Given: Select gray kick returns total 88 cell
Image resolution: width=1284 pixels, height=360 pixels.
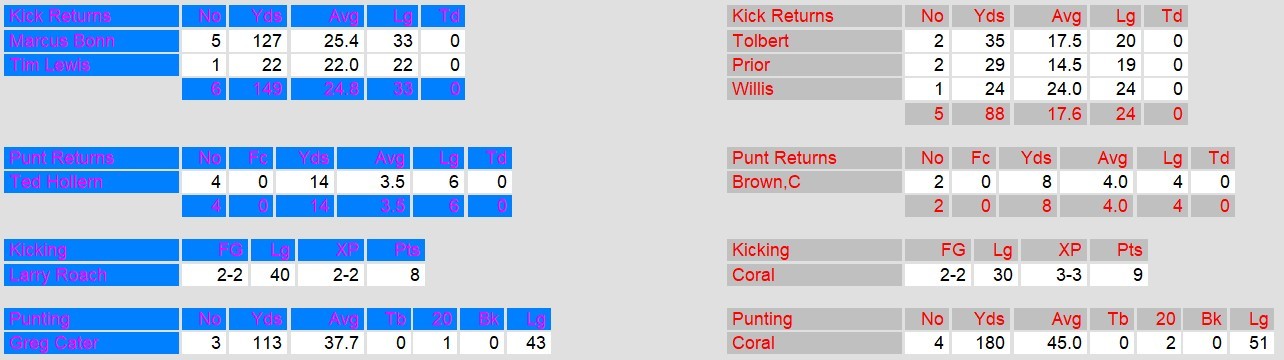Looking at the screenshot, I should point(982,114).
